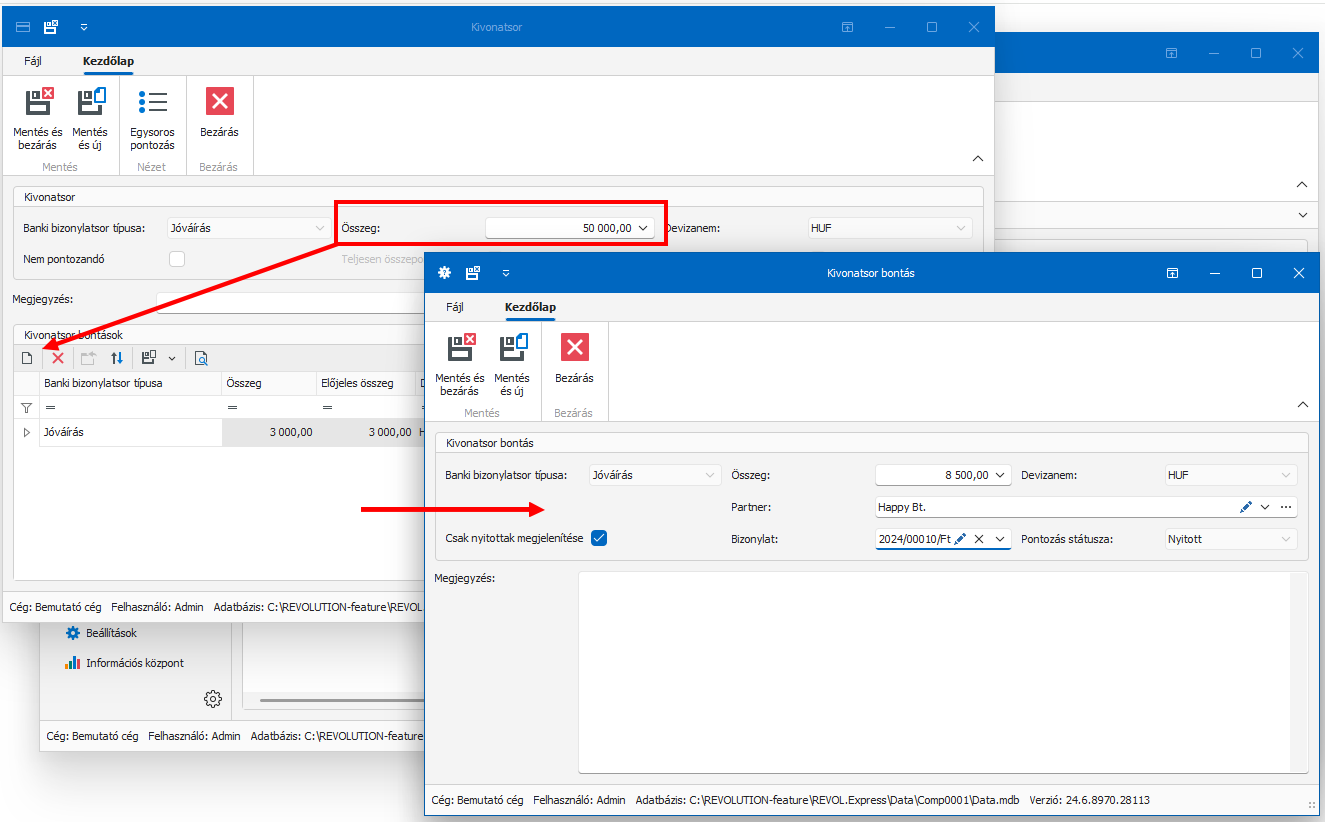1325x822 pixels.
Task: Open Egysoros pontozás view
Action: 152,116
